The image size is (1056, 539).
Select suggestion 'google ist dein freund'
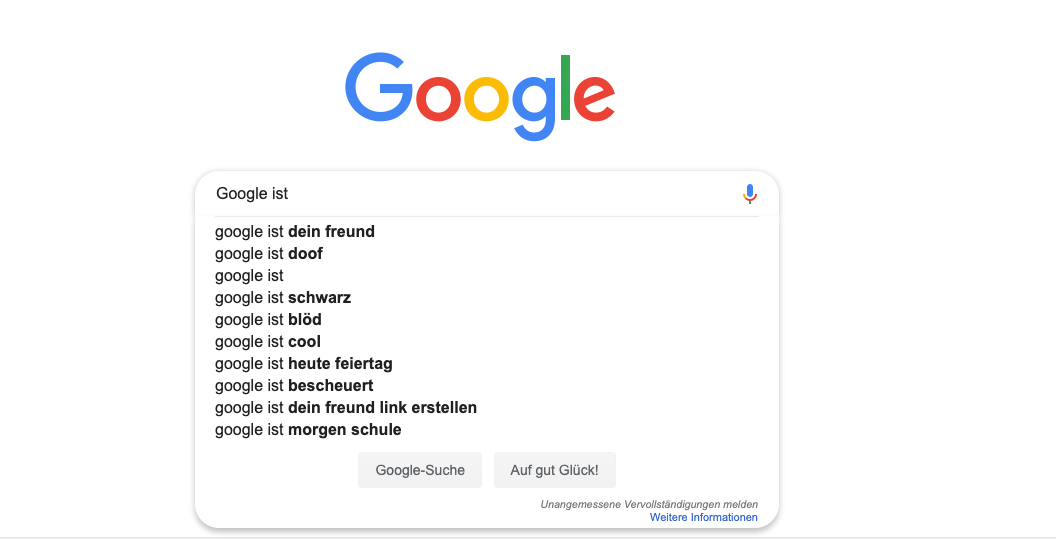[486, 232]
